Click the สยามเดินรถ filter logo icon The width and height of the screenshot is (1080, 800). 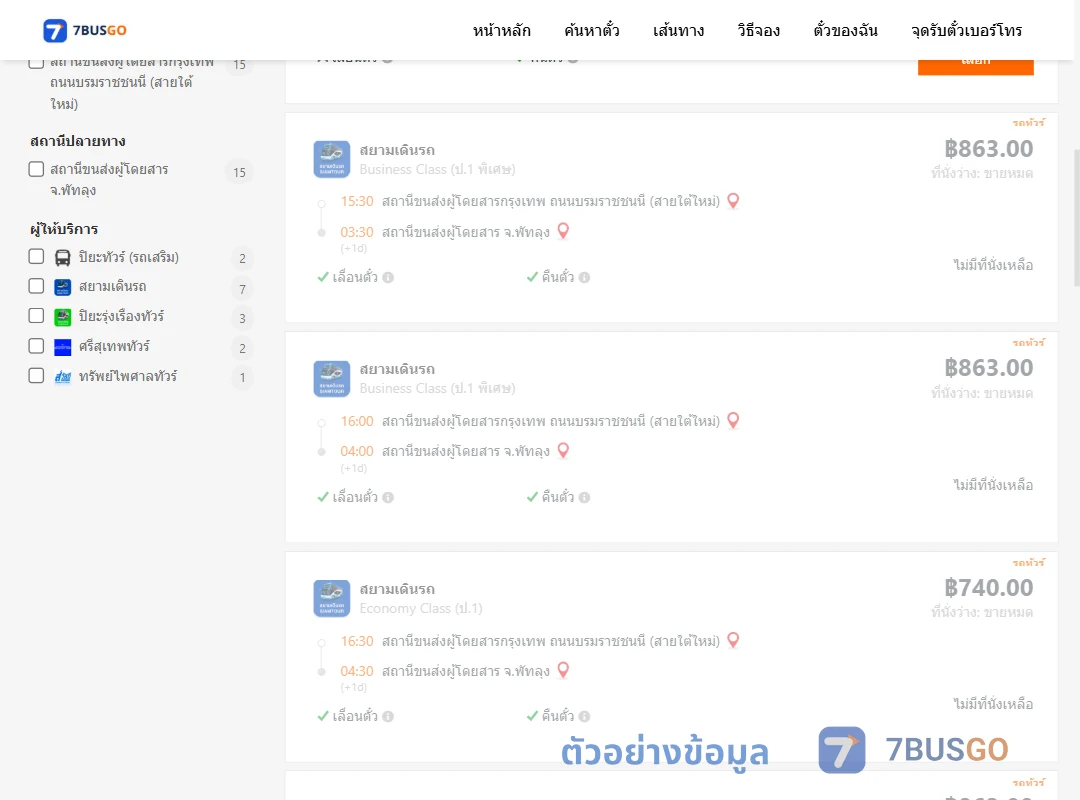[63, 287]
